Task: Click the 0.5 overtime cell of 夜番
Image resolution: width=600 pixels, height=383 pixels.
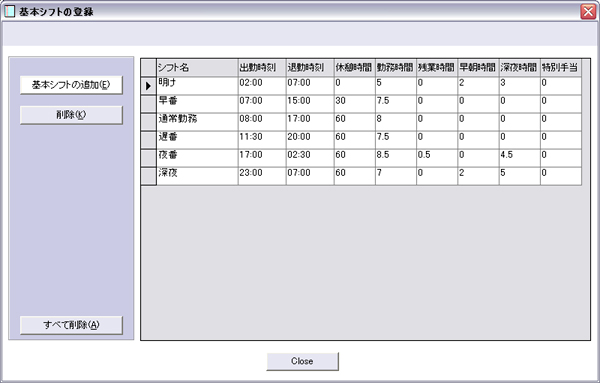Action: tap(437, 158)
